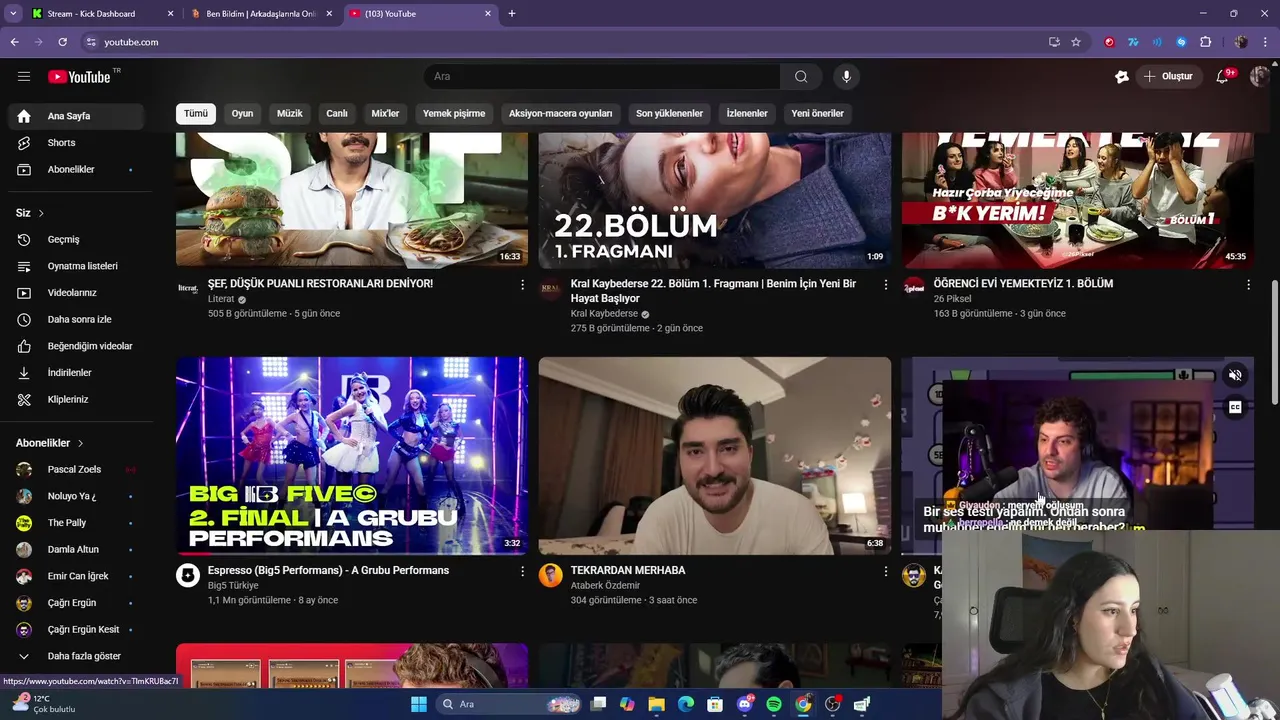
Task: Open the Chrome tab search dropdown
Action: coord(13,14)
